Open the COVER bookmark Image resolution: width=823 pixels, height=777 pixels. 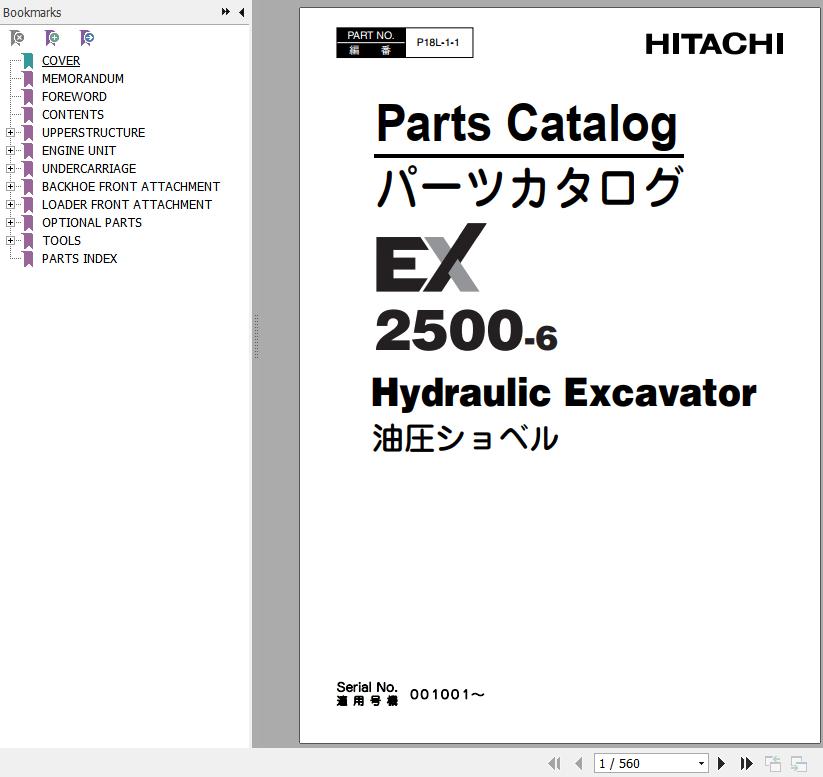pos(61,61)
